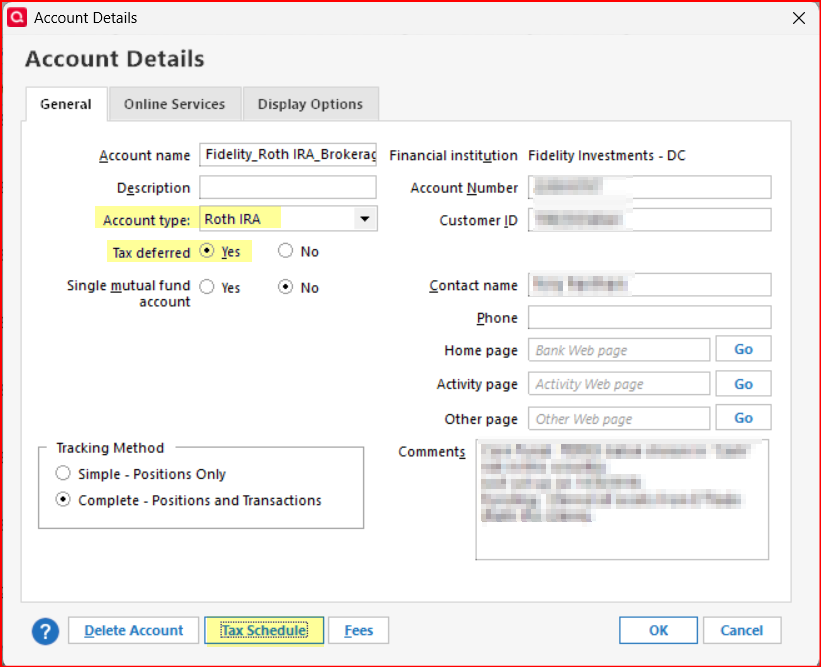This screenshot has height=667, width=821.
Task: Click the Account name field
Action: point(288,154)
